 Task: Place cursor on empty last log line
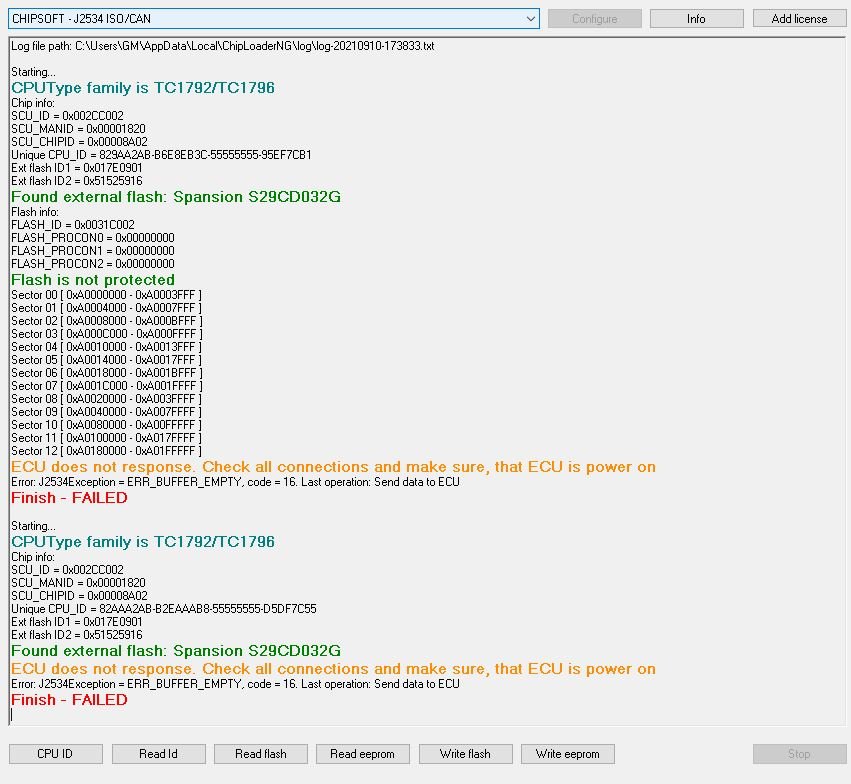[x=200, y=715]
